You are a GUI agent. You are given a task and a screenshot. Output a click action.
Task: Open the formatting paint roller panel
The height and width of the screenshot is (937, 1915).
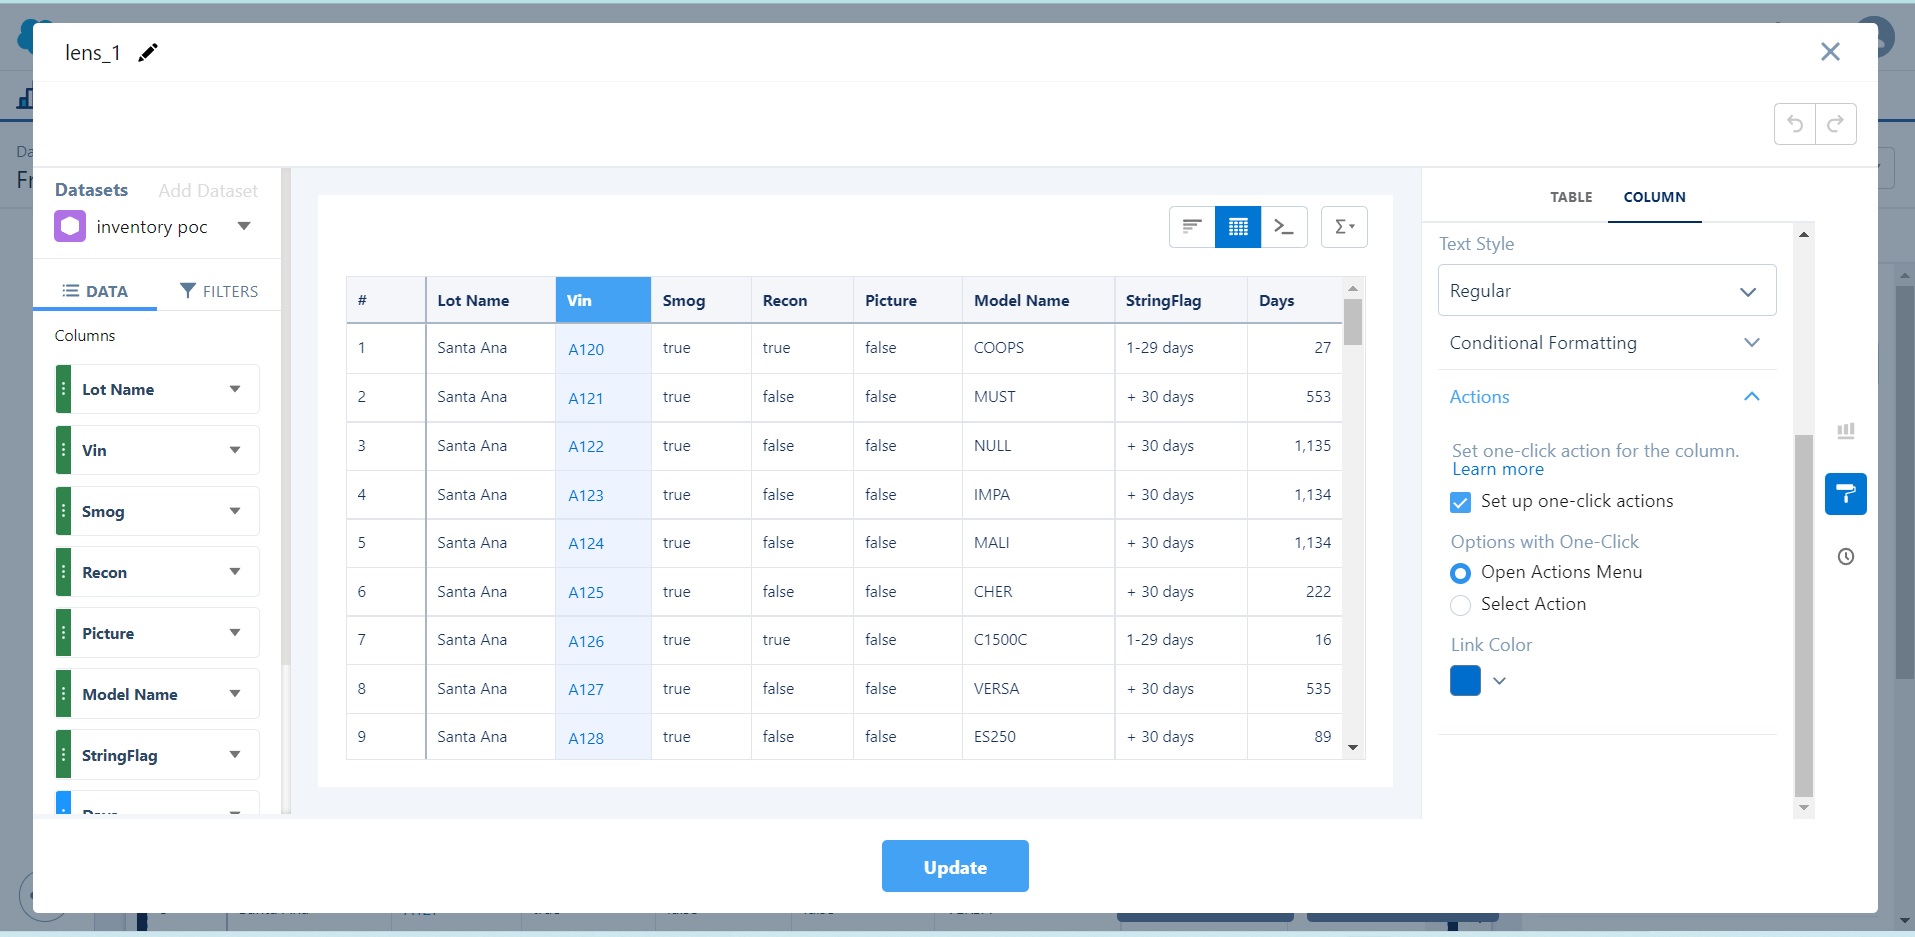1845,494
